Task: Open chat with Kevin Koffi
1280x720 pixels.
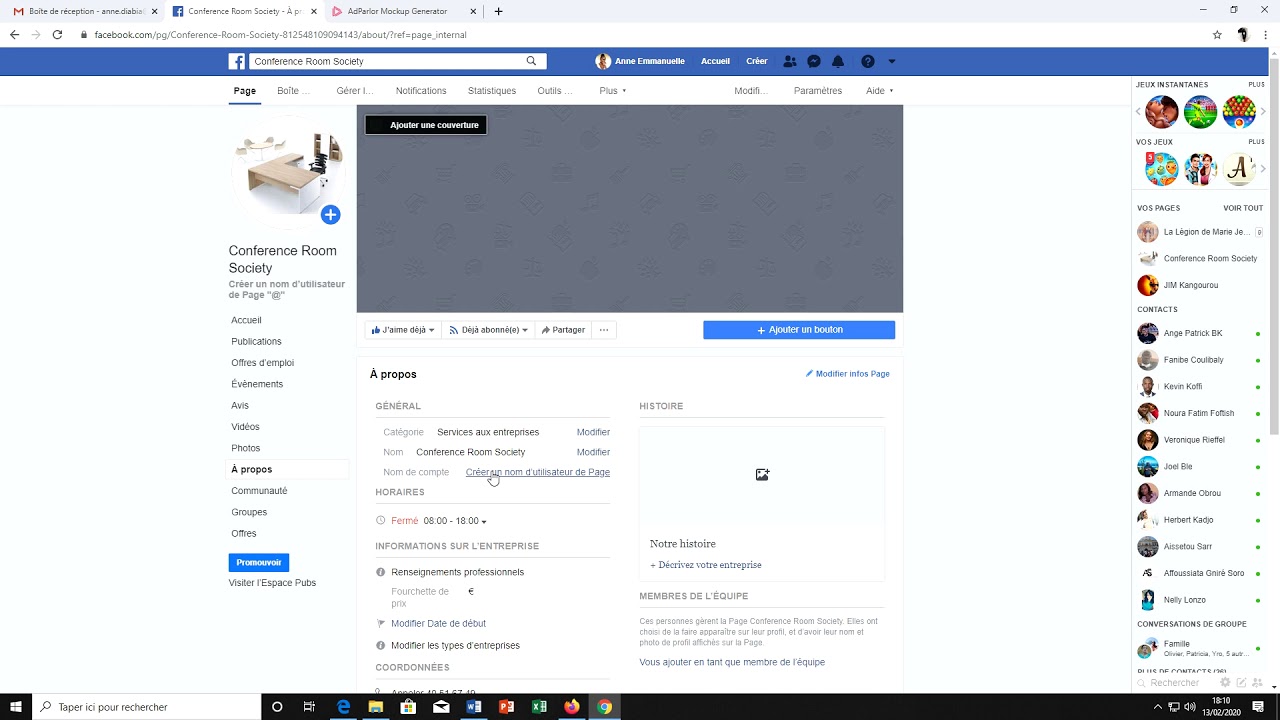Action: point(1183,386)
